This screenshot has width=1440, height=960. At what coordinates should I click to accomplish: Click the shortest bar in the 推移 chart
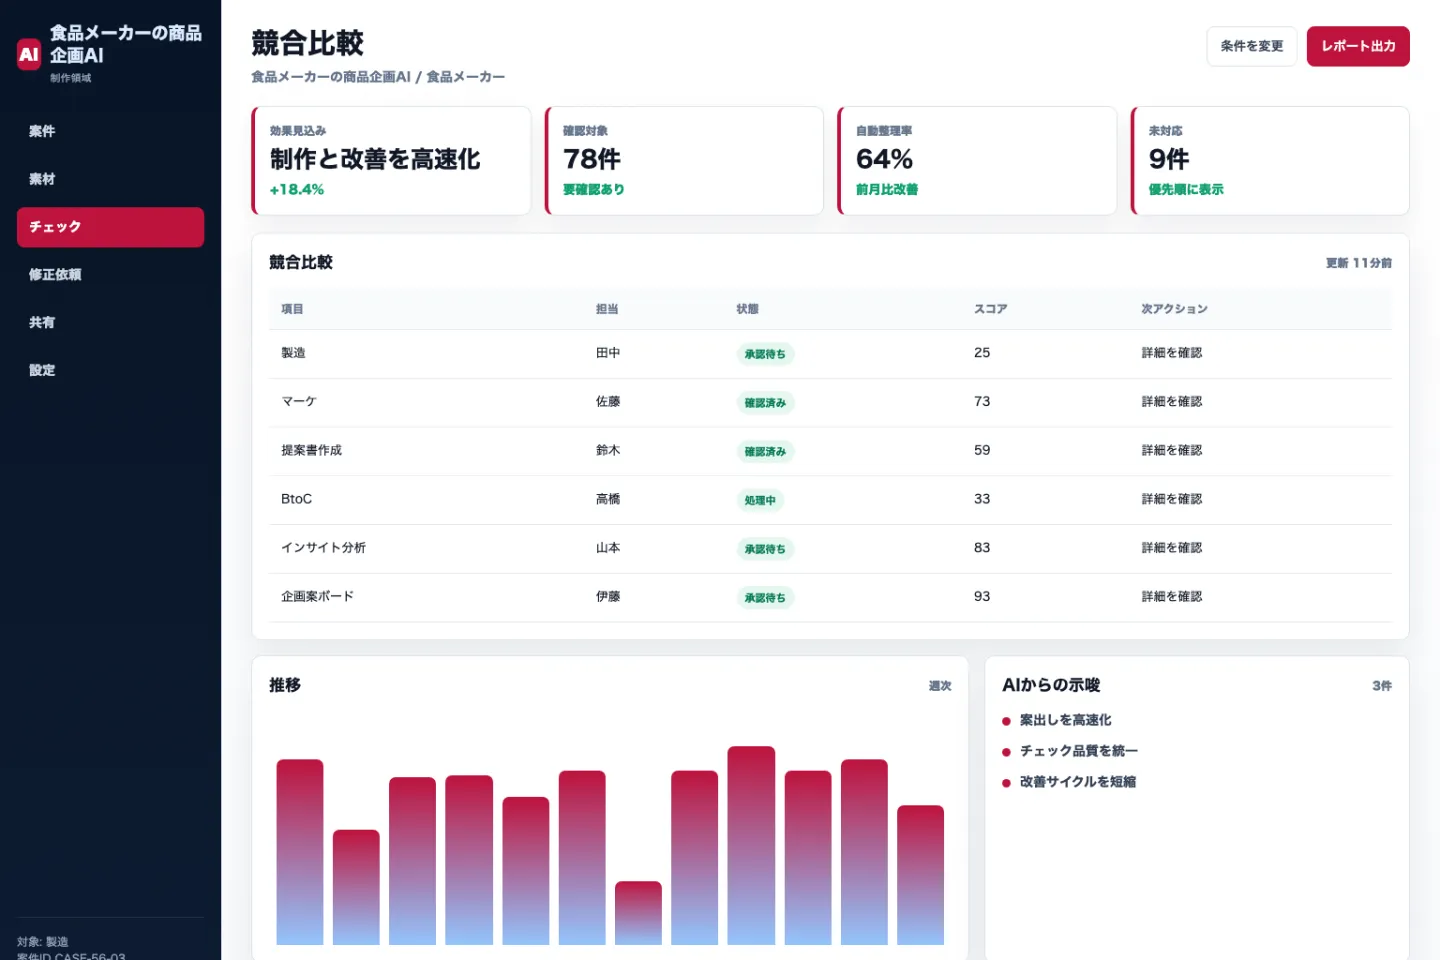(638, 913)
